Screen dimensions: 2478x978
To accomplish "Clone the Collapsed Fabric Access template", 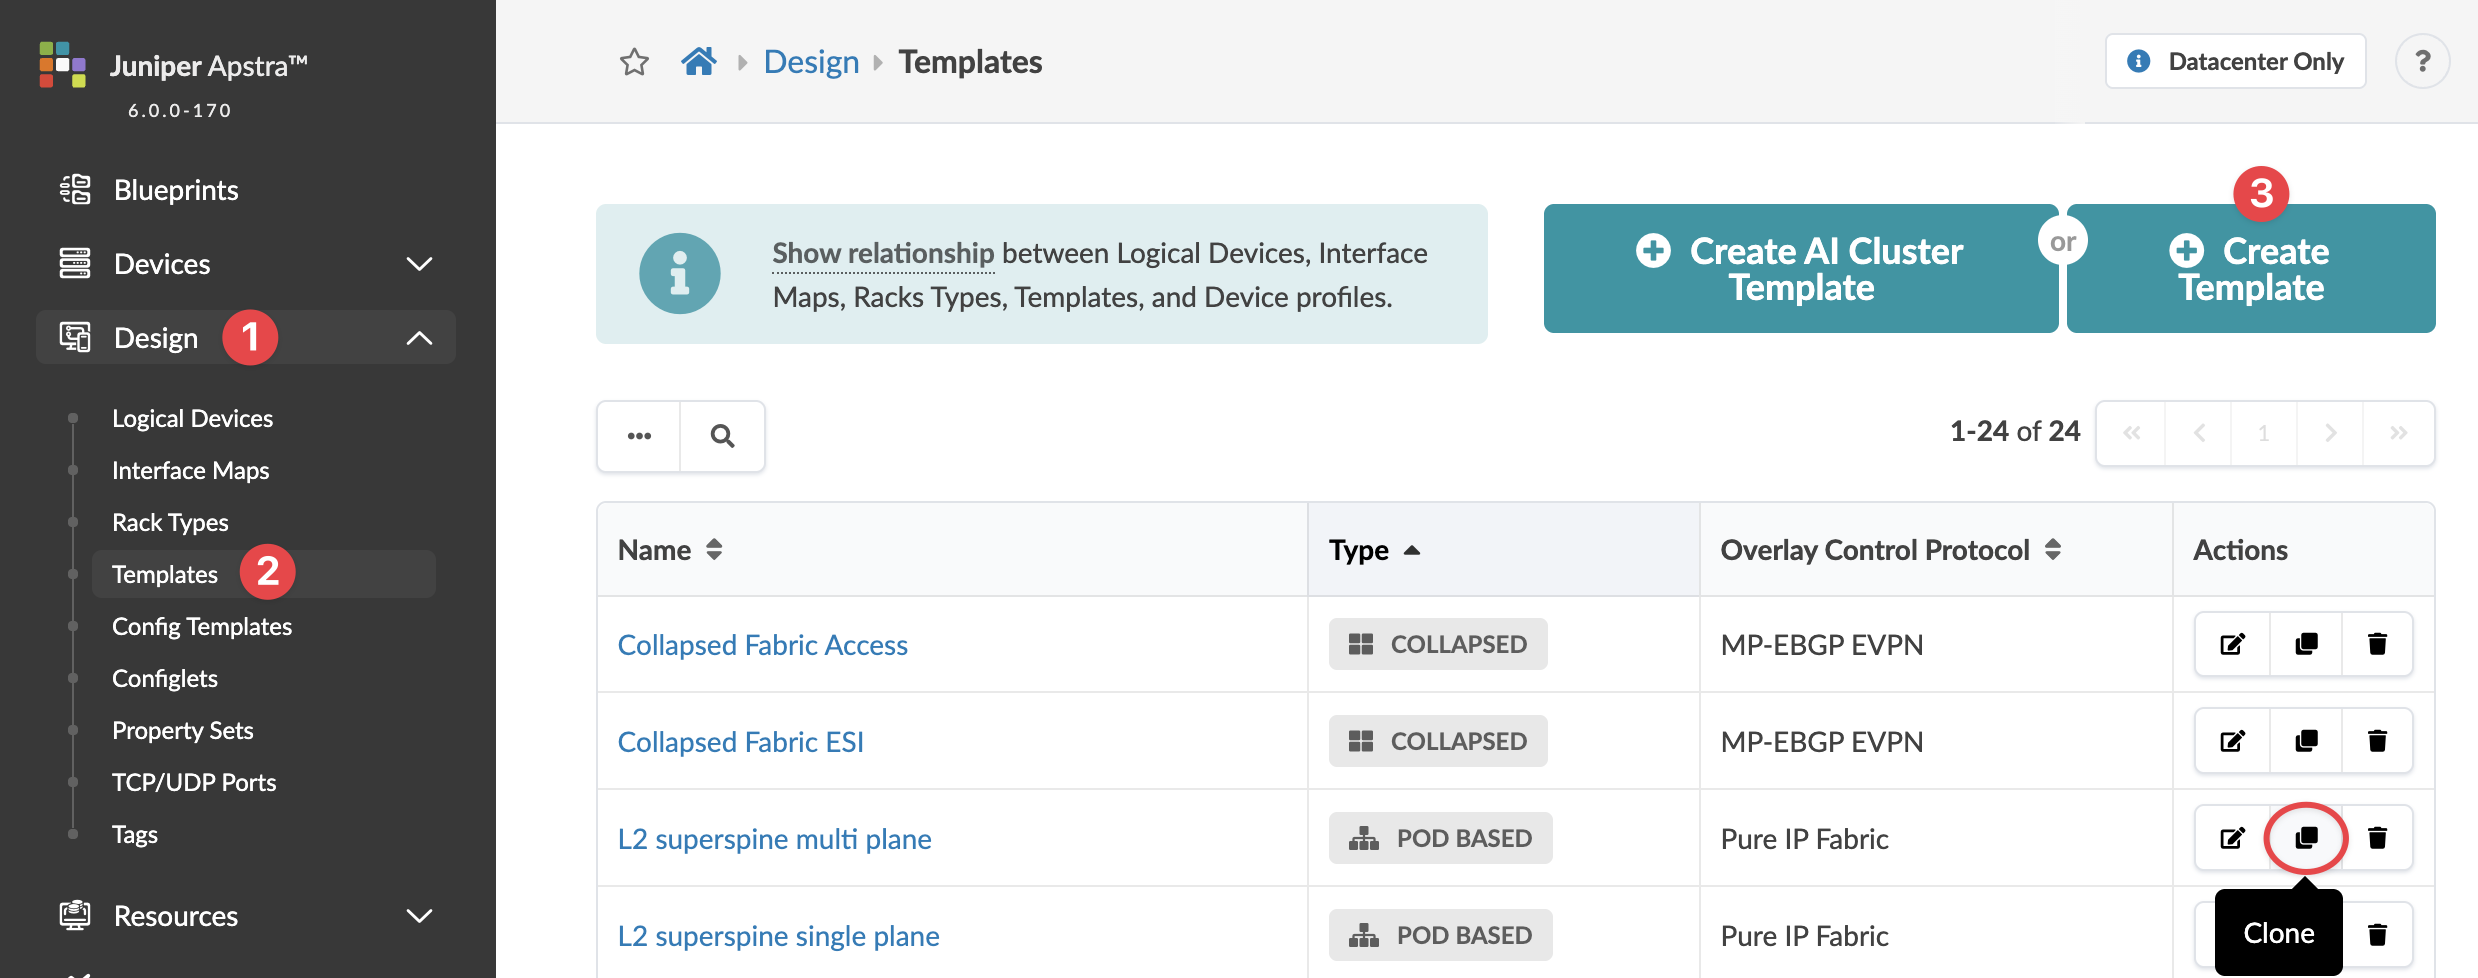I will tap(2306, 644).
